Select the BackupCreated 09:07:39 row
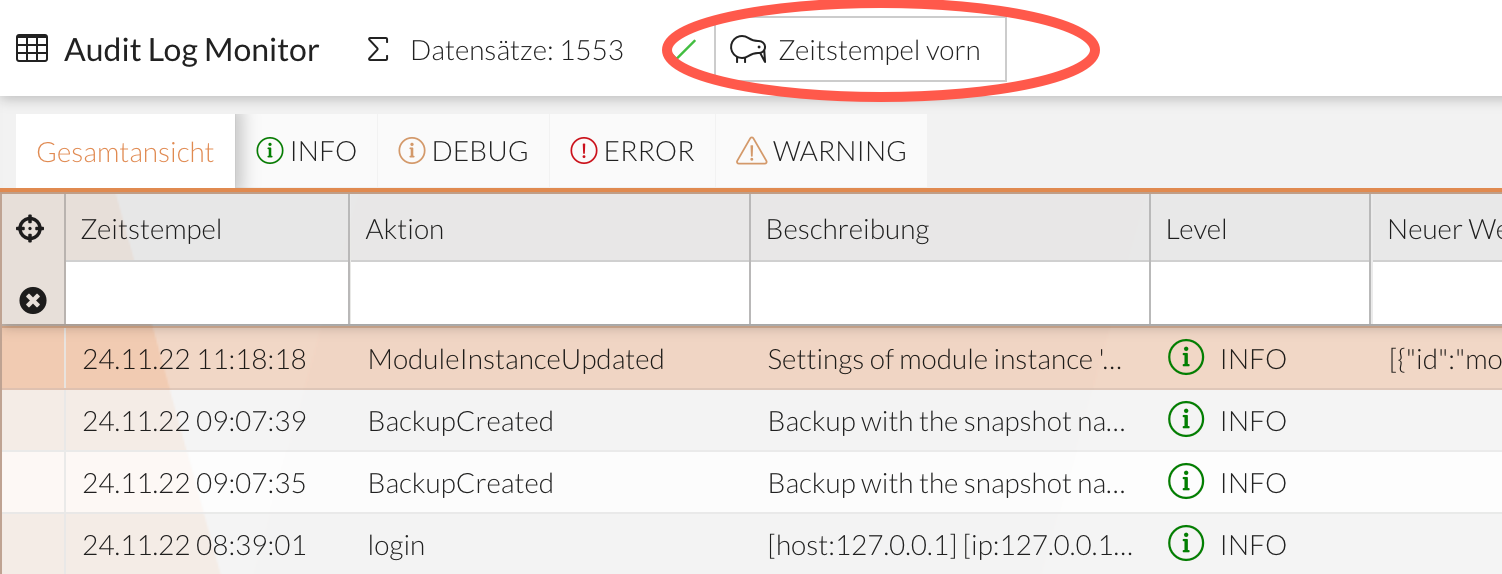This screenshot has height=574, width=1502. [460, 421]
